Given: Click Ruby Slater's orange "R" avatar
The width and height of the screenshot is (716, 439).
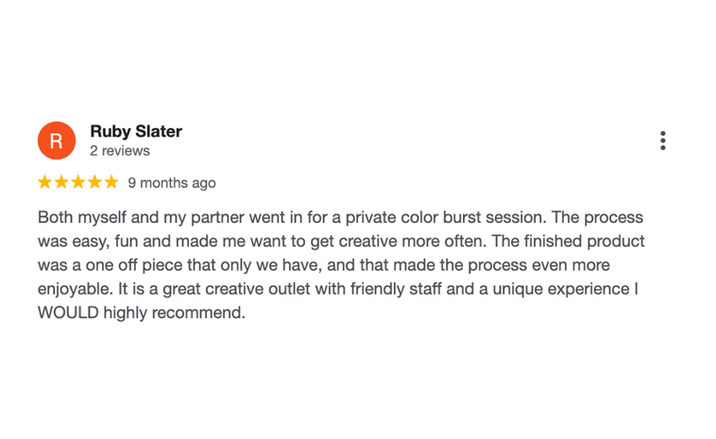Looking at the screenshot, I should point(56,141).
